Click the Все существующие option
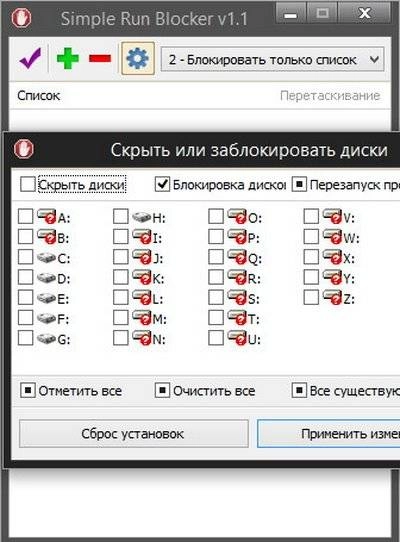Screen dimensions: 400x542 346,391
